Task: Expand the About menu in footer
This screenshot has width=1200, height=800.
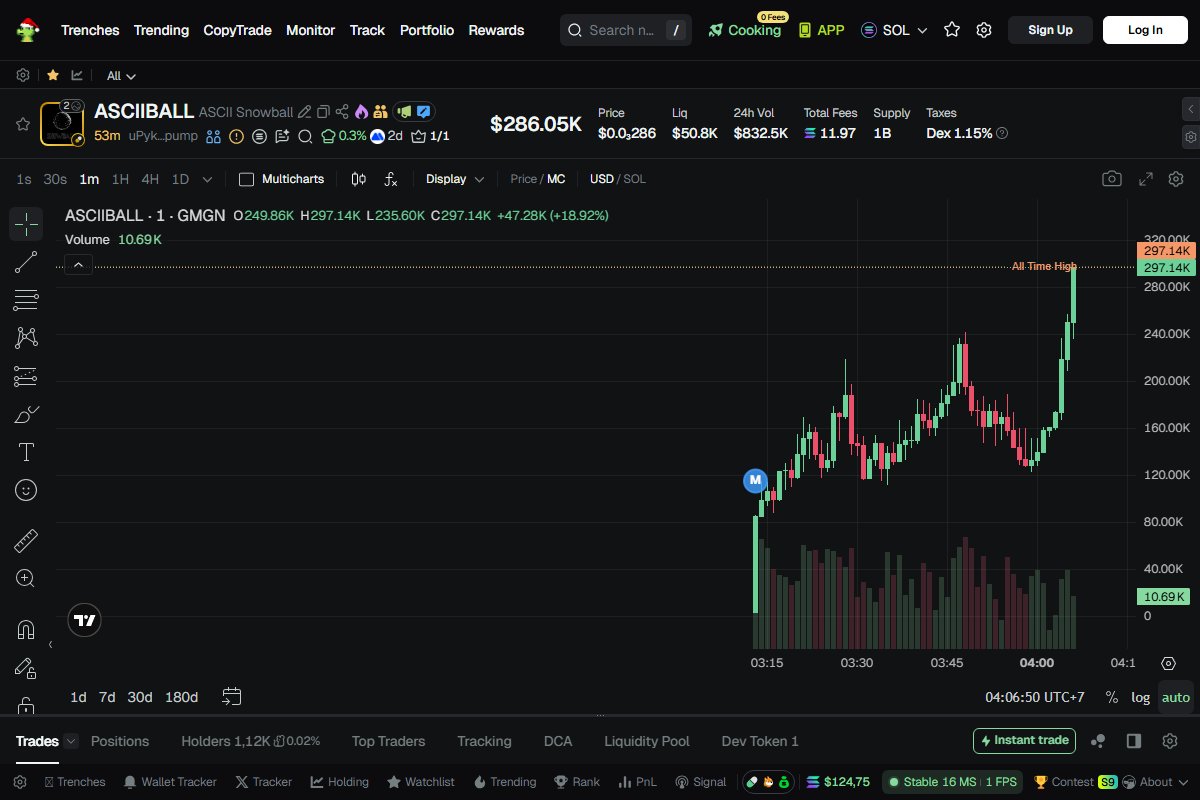Action: click(1154, 782)
